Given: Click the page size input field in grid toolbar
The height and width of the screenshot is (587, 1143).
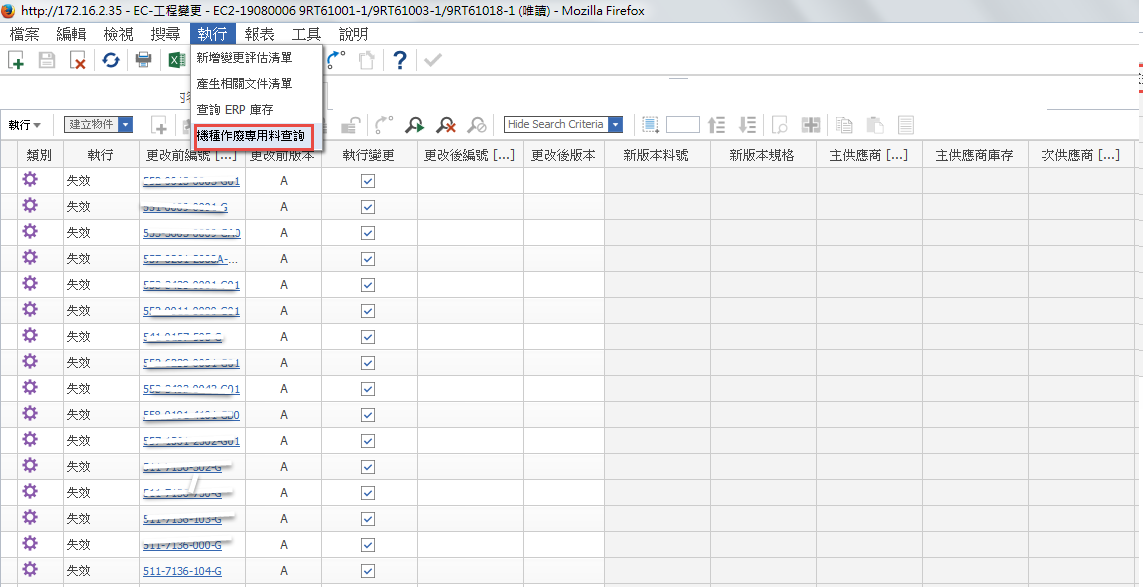Looking at the screenshot, I should pyautogui.click(x=683, y=125).
